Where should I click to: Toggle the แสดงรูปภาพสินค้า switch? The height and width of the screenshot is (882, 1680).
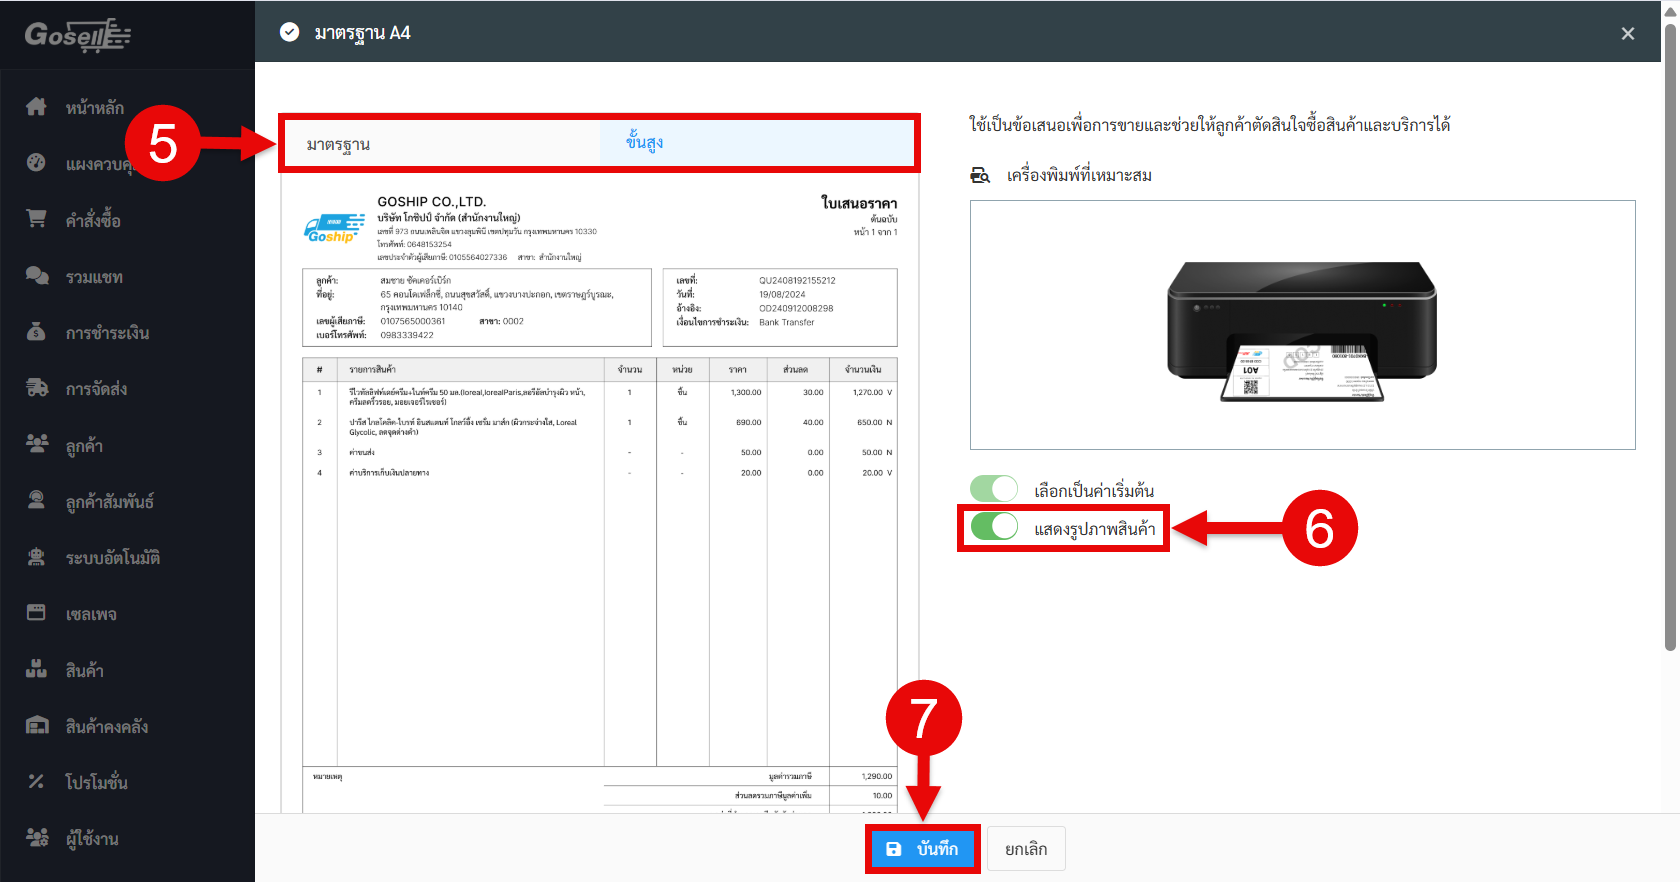click(994, 527)
